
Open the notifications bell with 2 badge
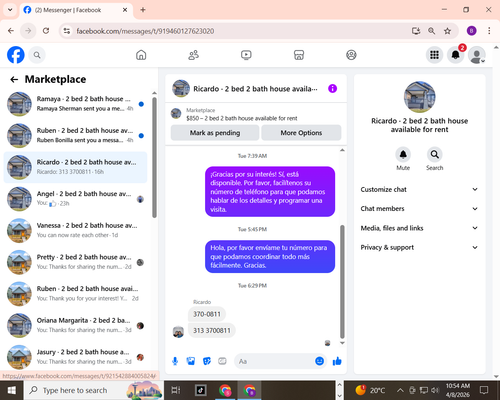[456, 54]
